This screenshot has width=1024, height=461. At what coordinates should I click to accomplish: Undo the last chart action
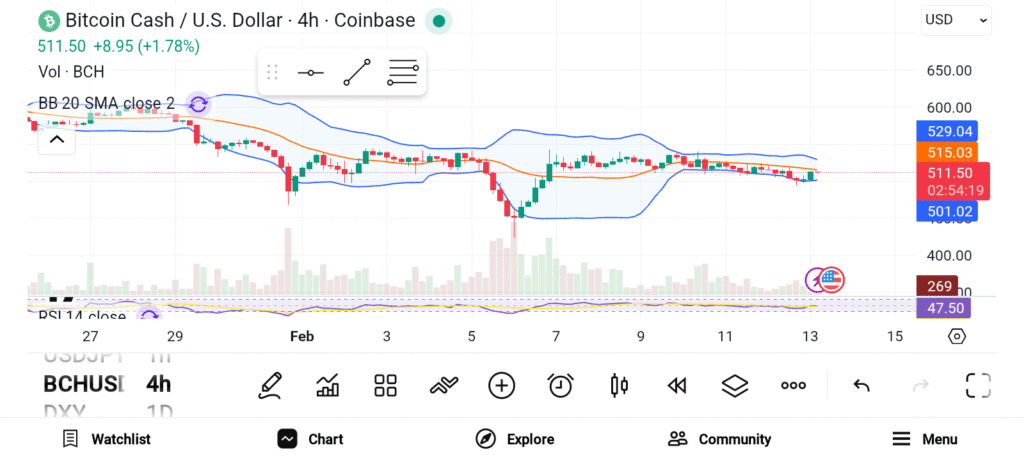[861, 385]
